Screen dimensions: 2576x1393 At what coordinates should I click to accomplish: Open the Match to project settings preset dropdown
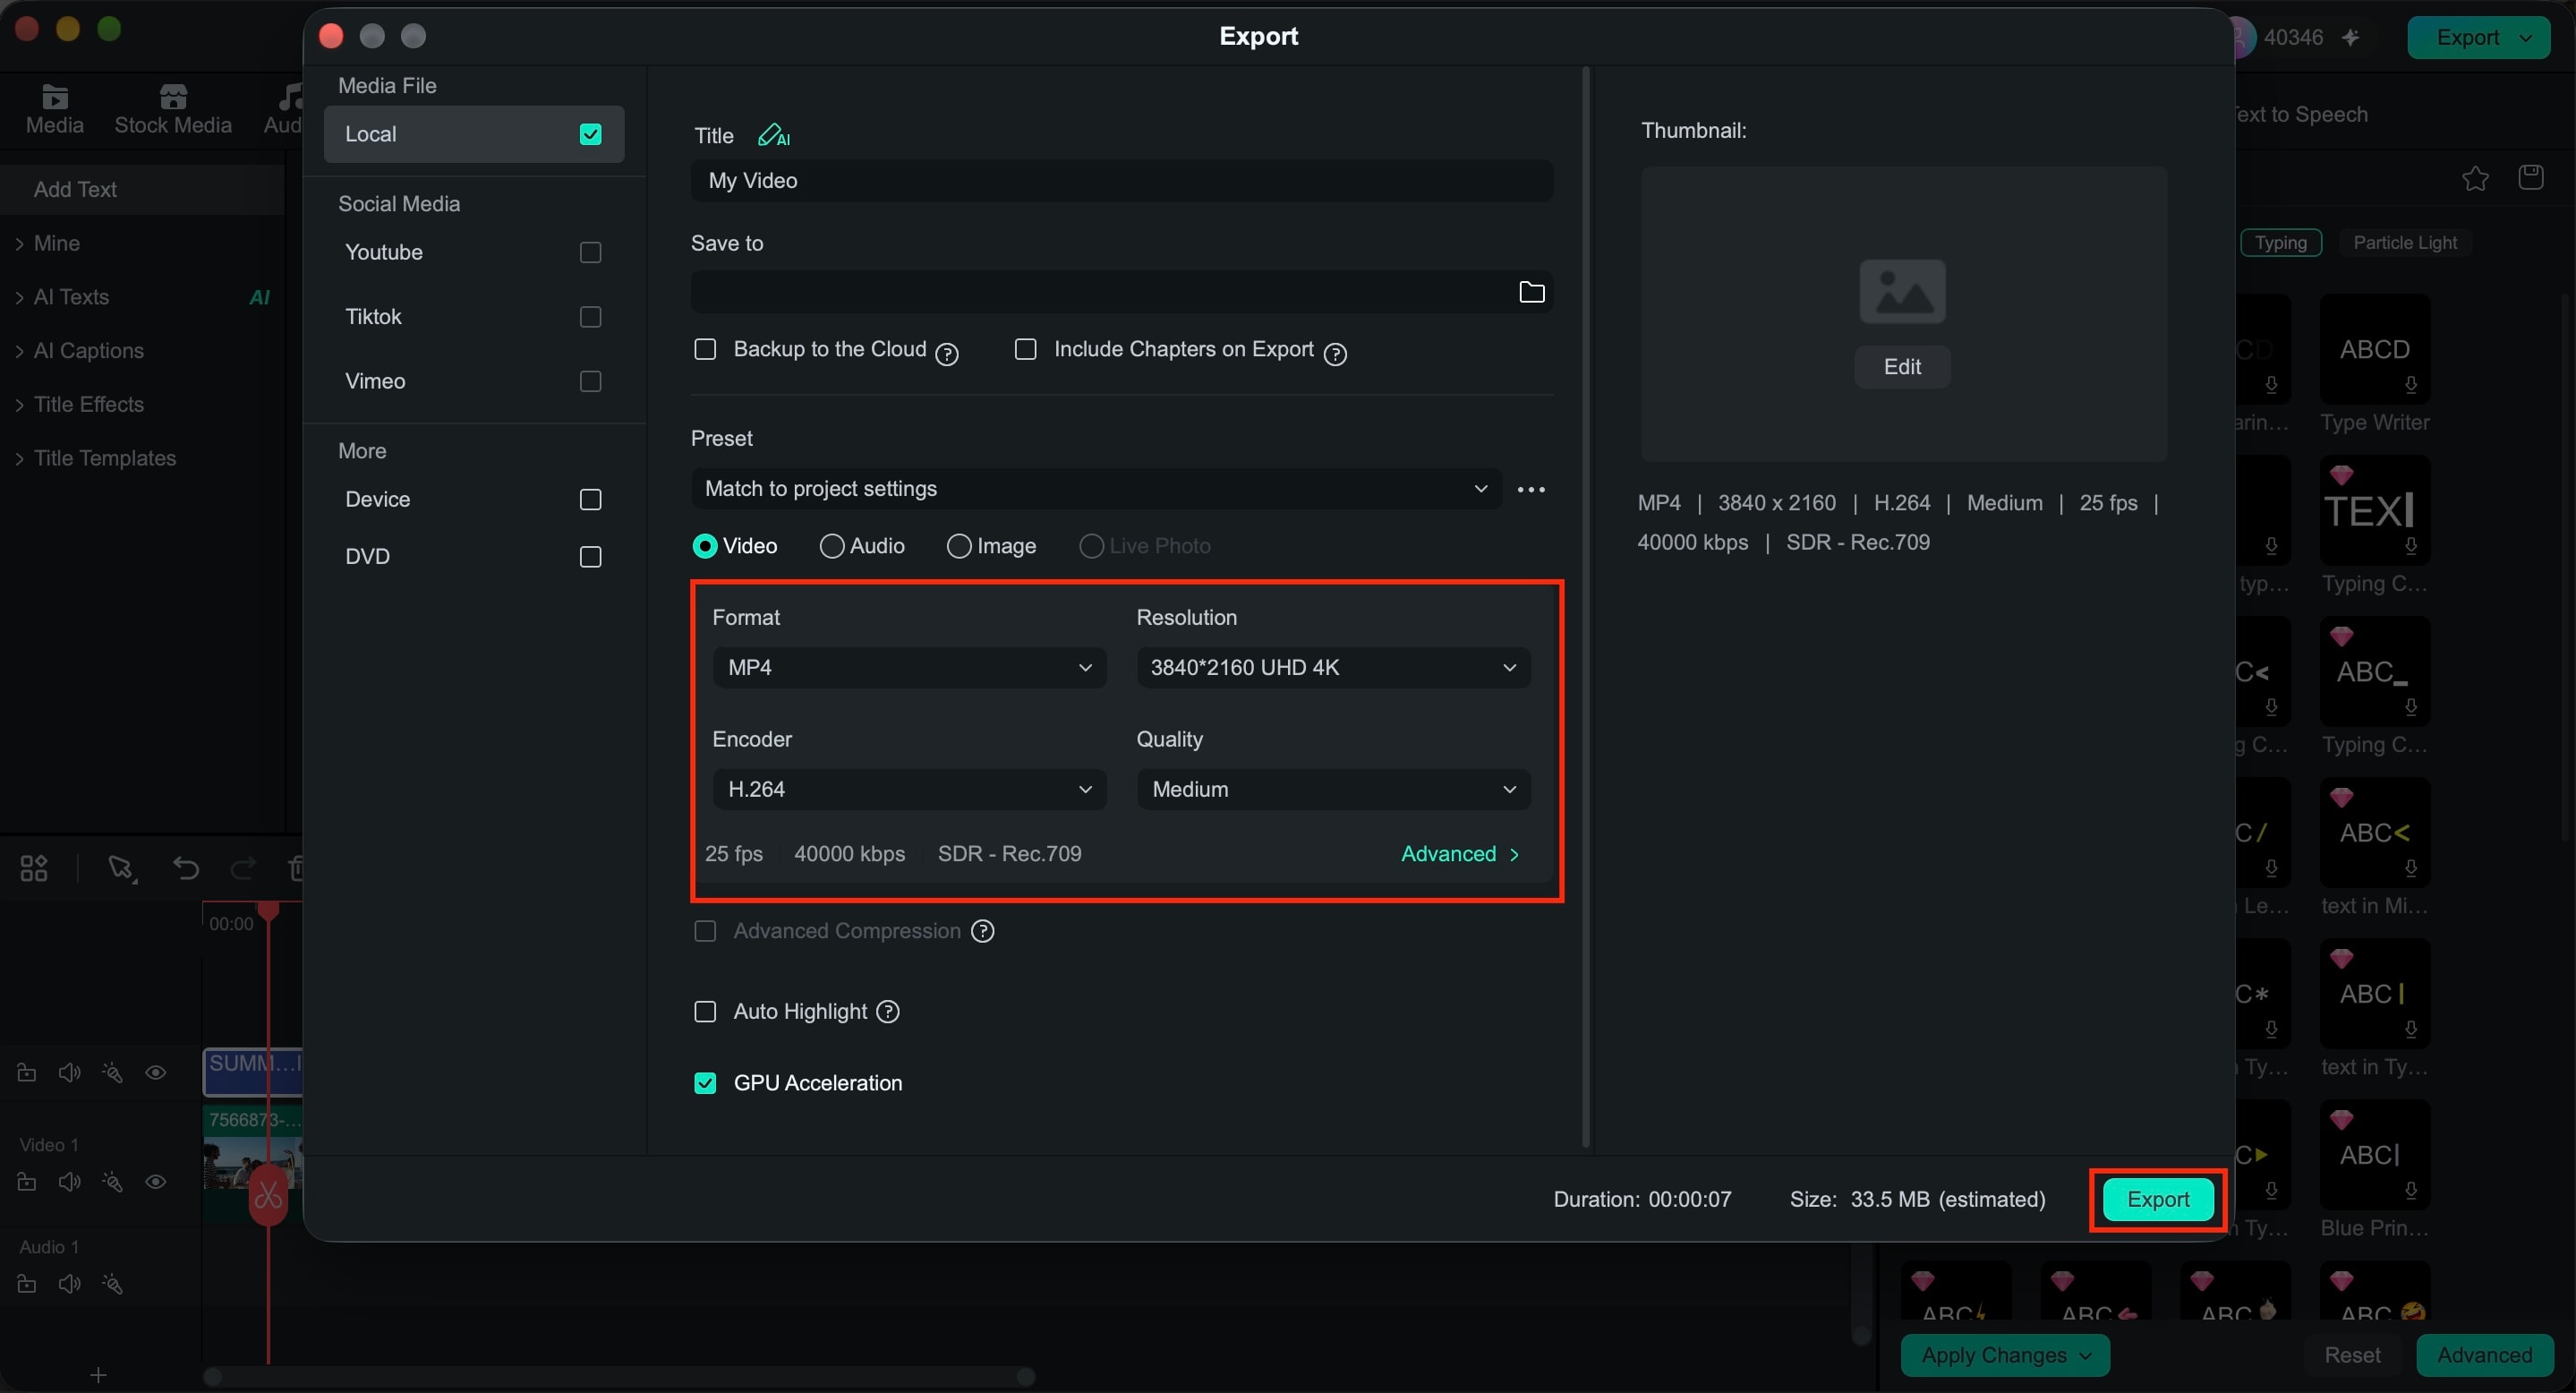click(1096, 489)
